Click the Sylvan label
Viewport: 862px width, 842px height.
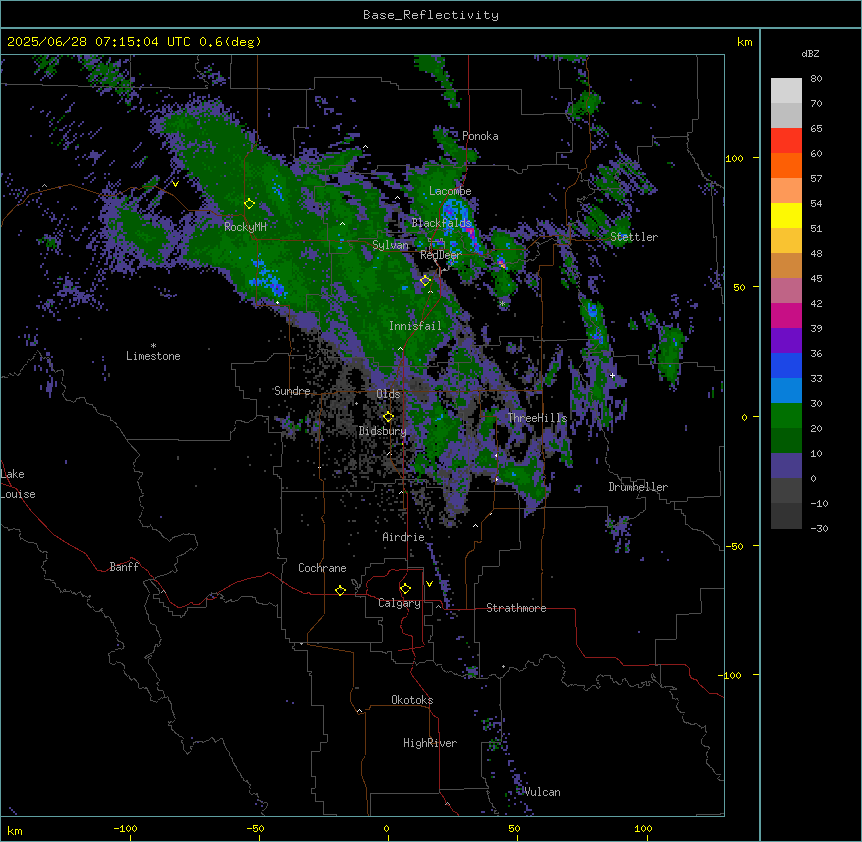pyautogui.click(x=390, y=245)
